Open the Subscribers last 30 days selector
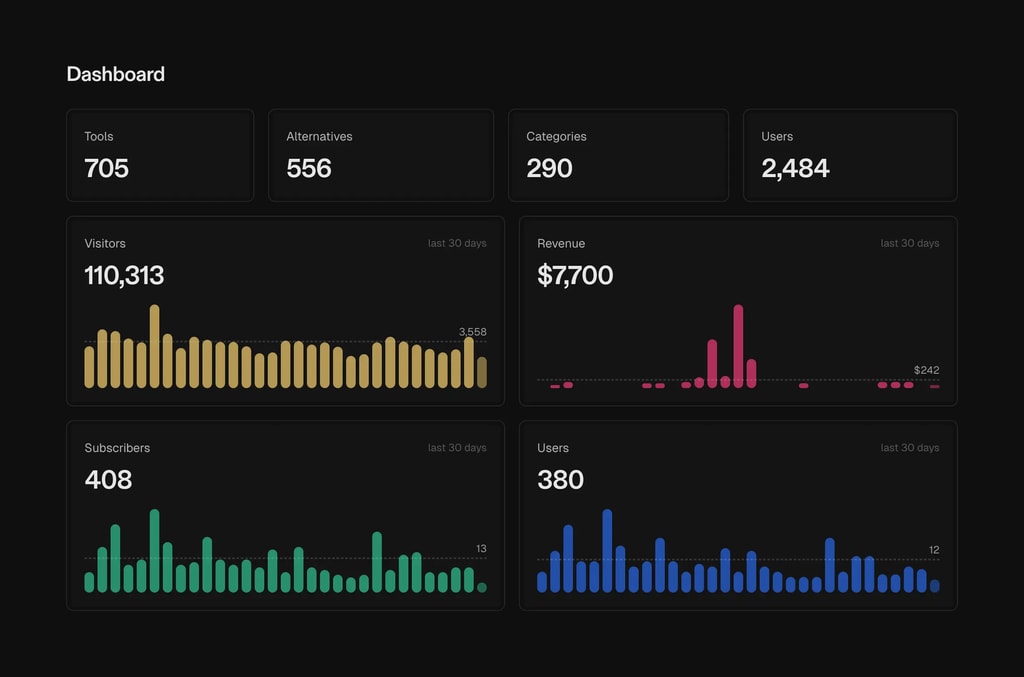The image size is (1024, 677). tap(456, 447)
